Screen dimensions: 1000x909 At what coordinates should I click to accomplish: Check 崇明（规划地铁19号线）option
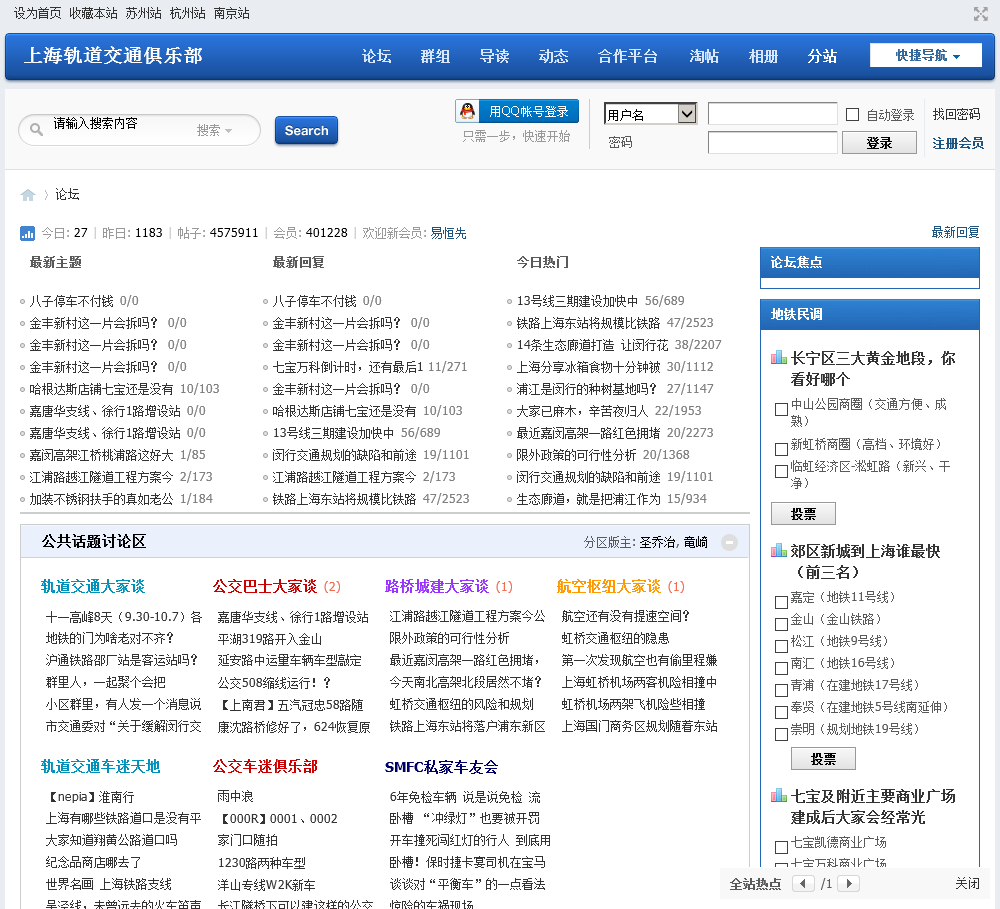(781, 734)
